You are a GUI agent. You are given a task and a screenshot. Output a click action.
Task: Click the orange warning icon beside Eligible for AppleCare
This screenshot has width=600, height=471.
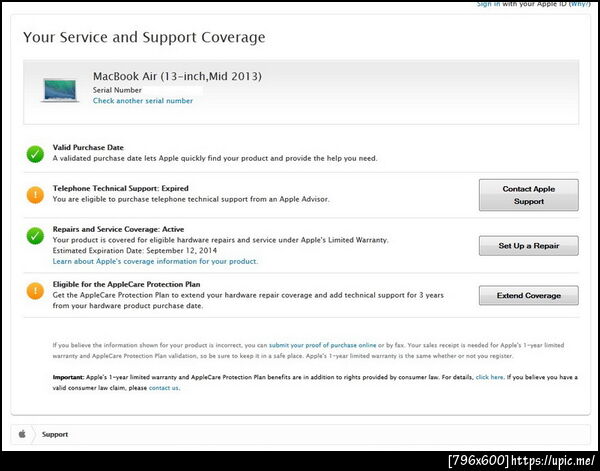[35, 291]
